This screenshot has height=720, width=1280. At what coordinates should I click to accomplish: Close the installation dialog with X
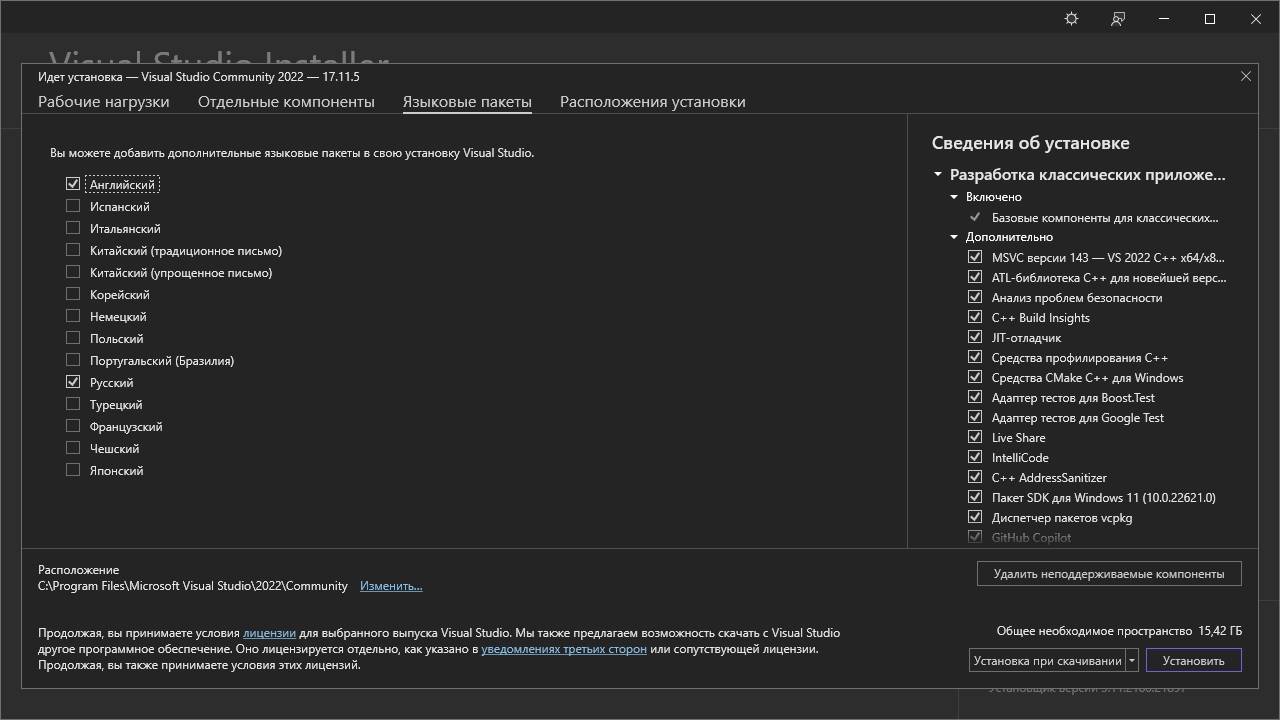pyautogui.click(x=1245, y=76)
